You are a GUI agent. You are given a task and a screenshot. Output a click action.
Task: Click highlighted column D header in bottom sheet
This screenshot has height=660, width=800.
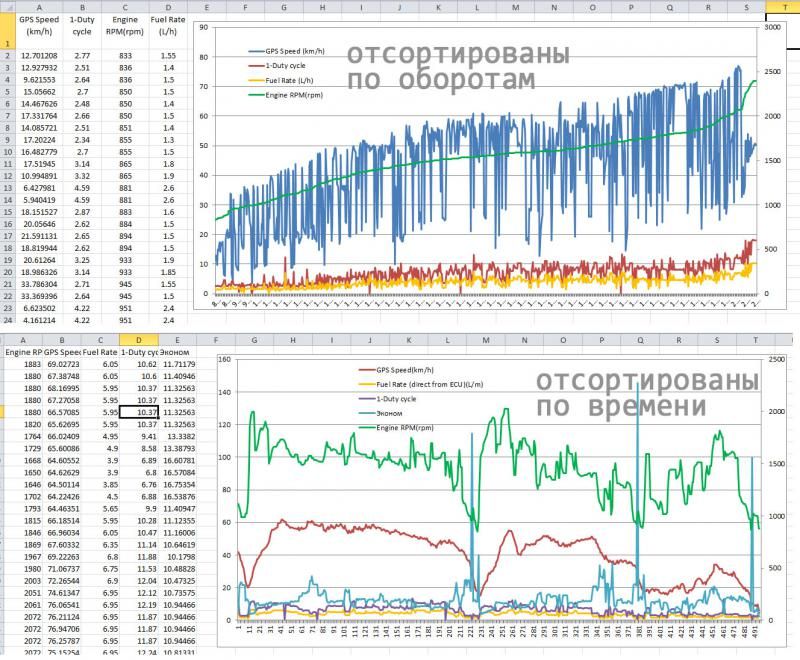coord(139,340)
